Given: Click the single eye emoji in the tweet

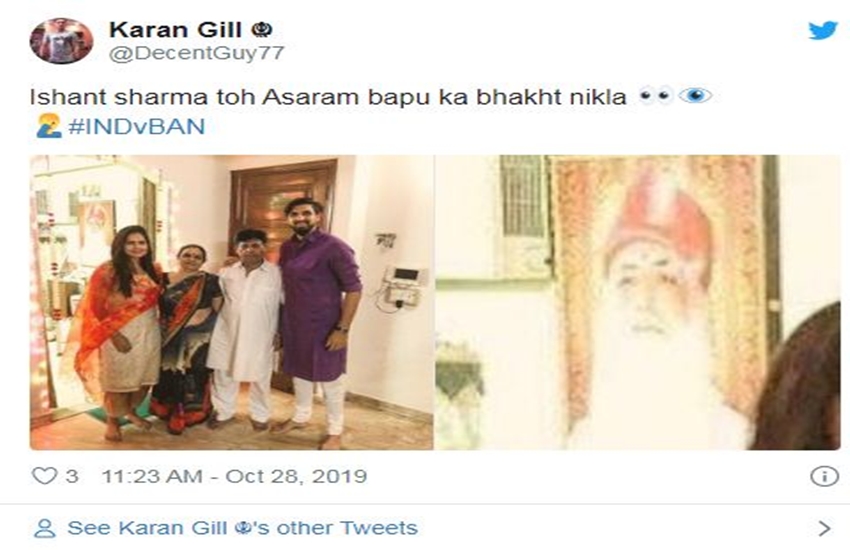Looking at the screenshot, I should [695, 96].
